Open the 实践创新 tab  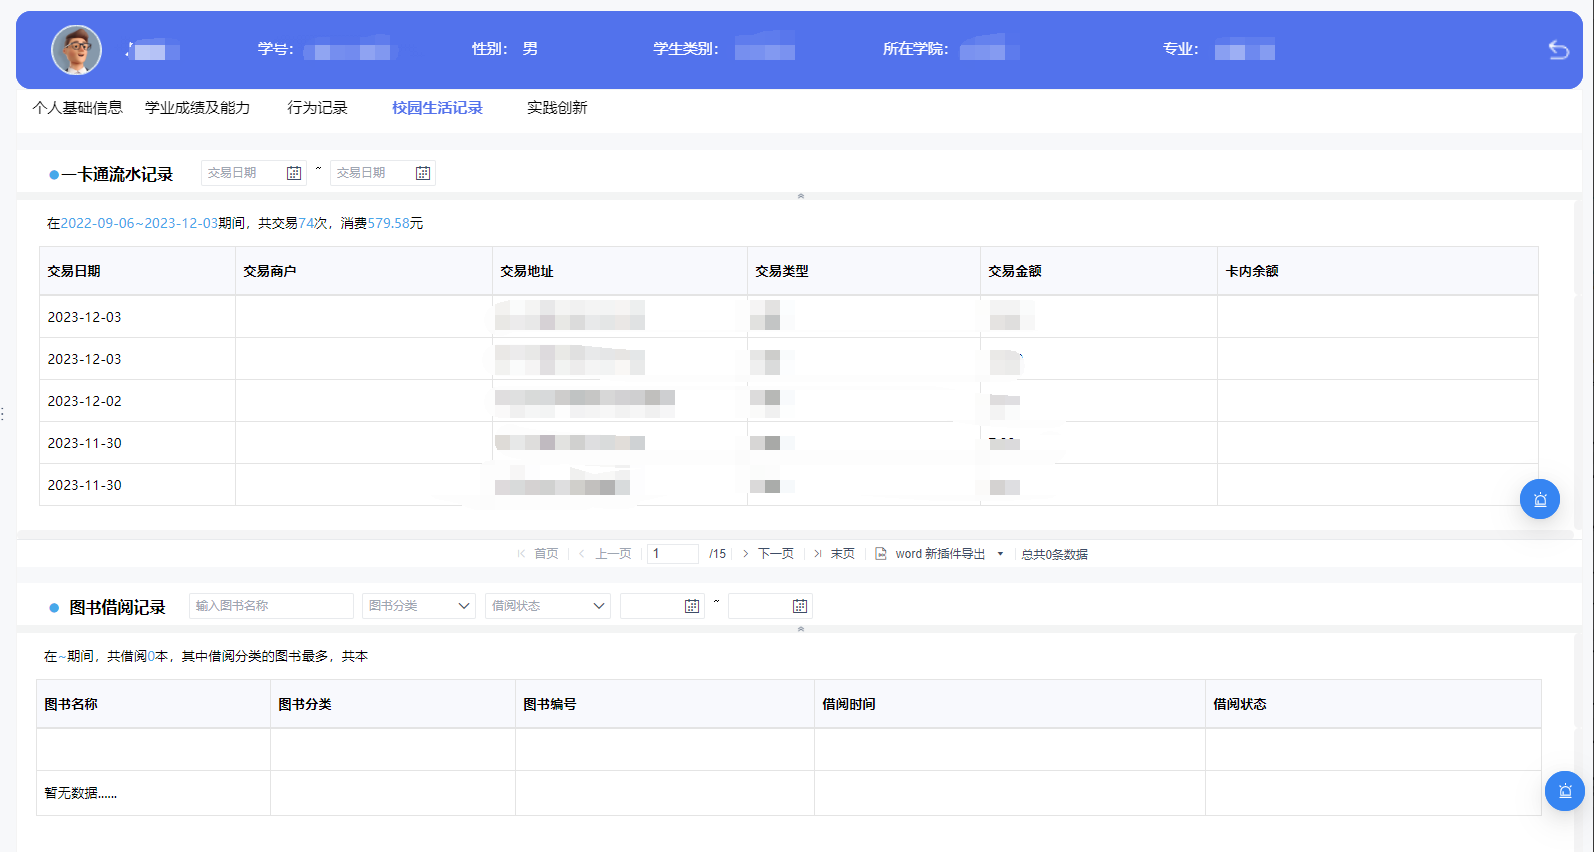(x=557, y=108)
